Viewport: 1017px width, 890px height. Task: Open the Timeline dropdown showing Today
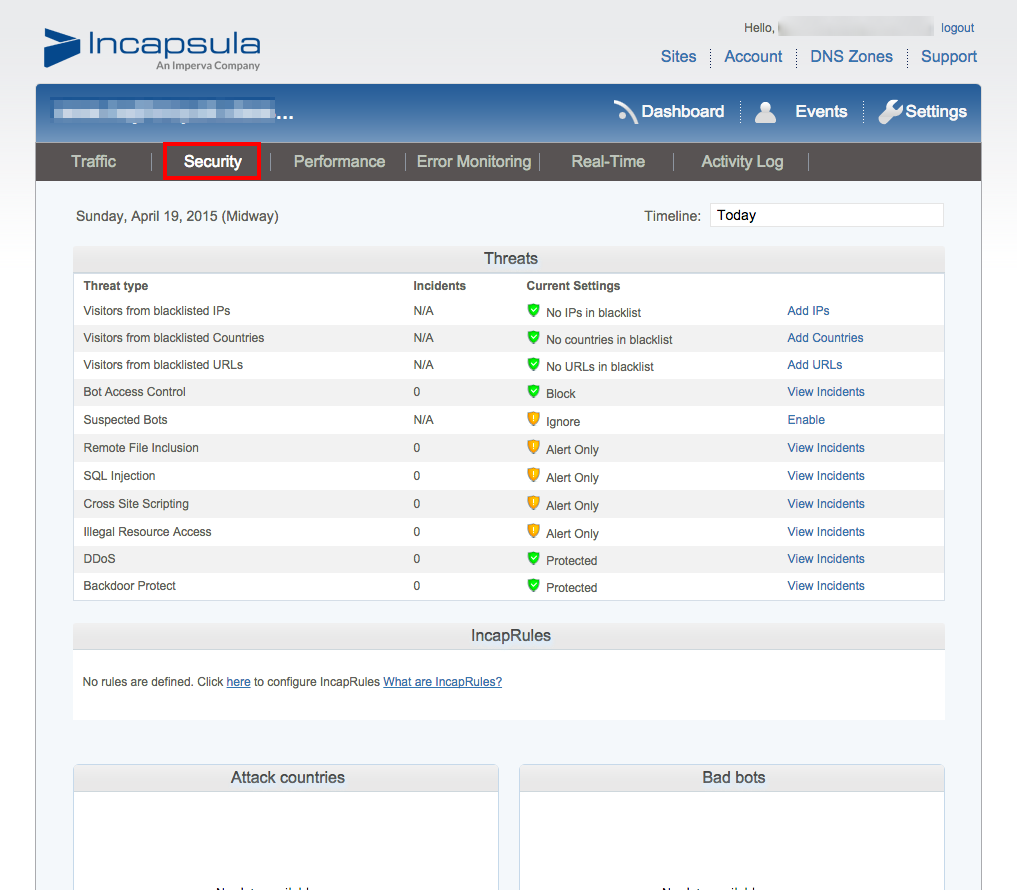[826, 215]
